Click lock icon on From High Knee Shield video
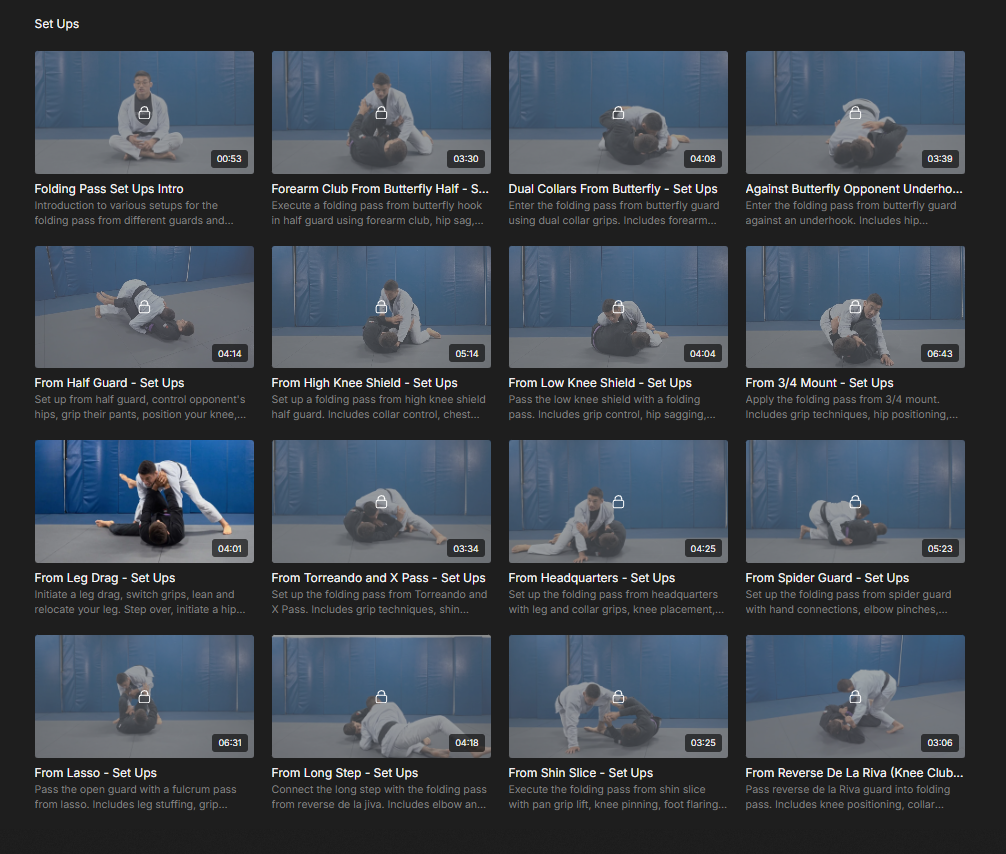This screenshot has height=854, width=1006. click(x=381, y=307)
